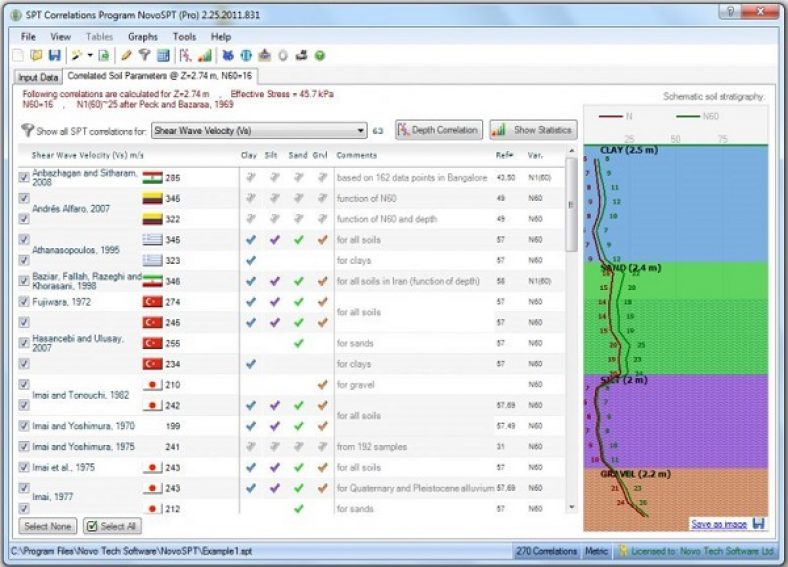Toggle the Imai et al., 1975 checkbox
Image resolution: width=788 pixels, height=567 pixels.
point(24,467)
